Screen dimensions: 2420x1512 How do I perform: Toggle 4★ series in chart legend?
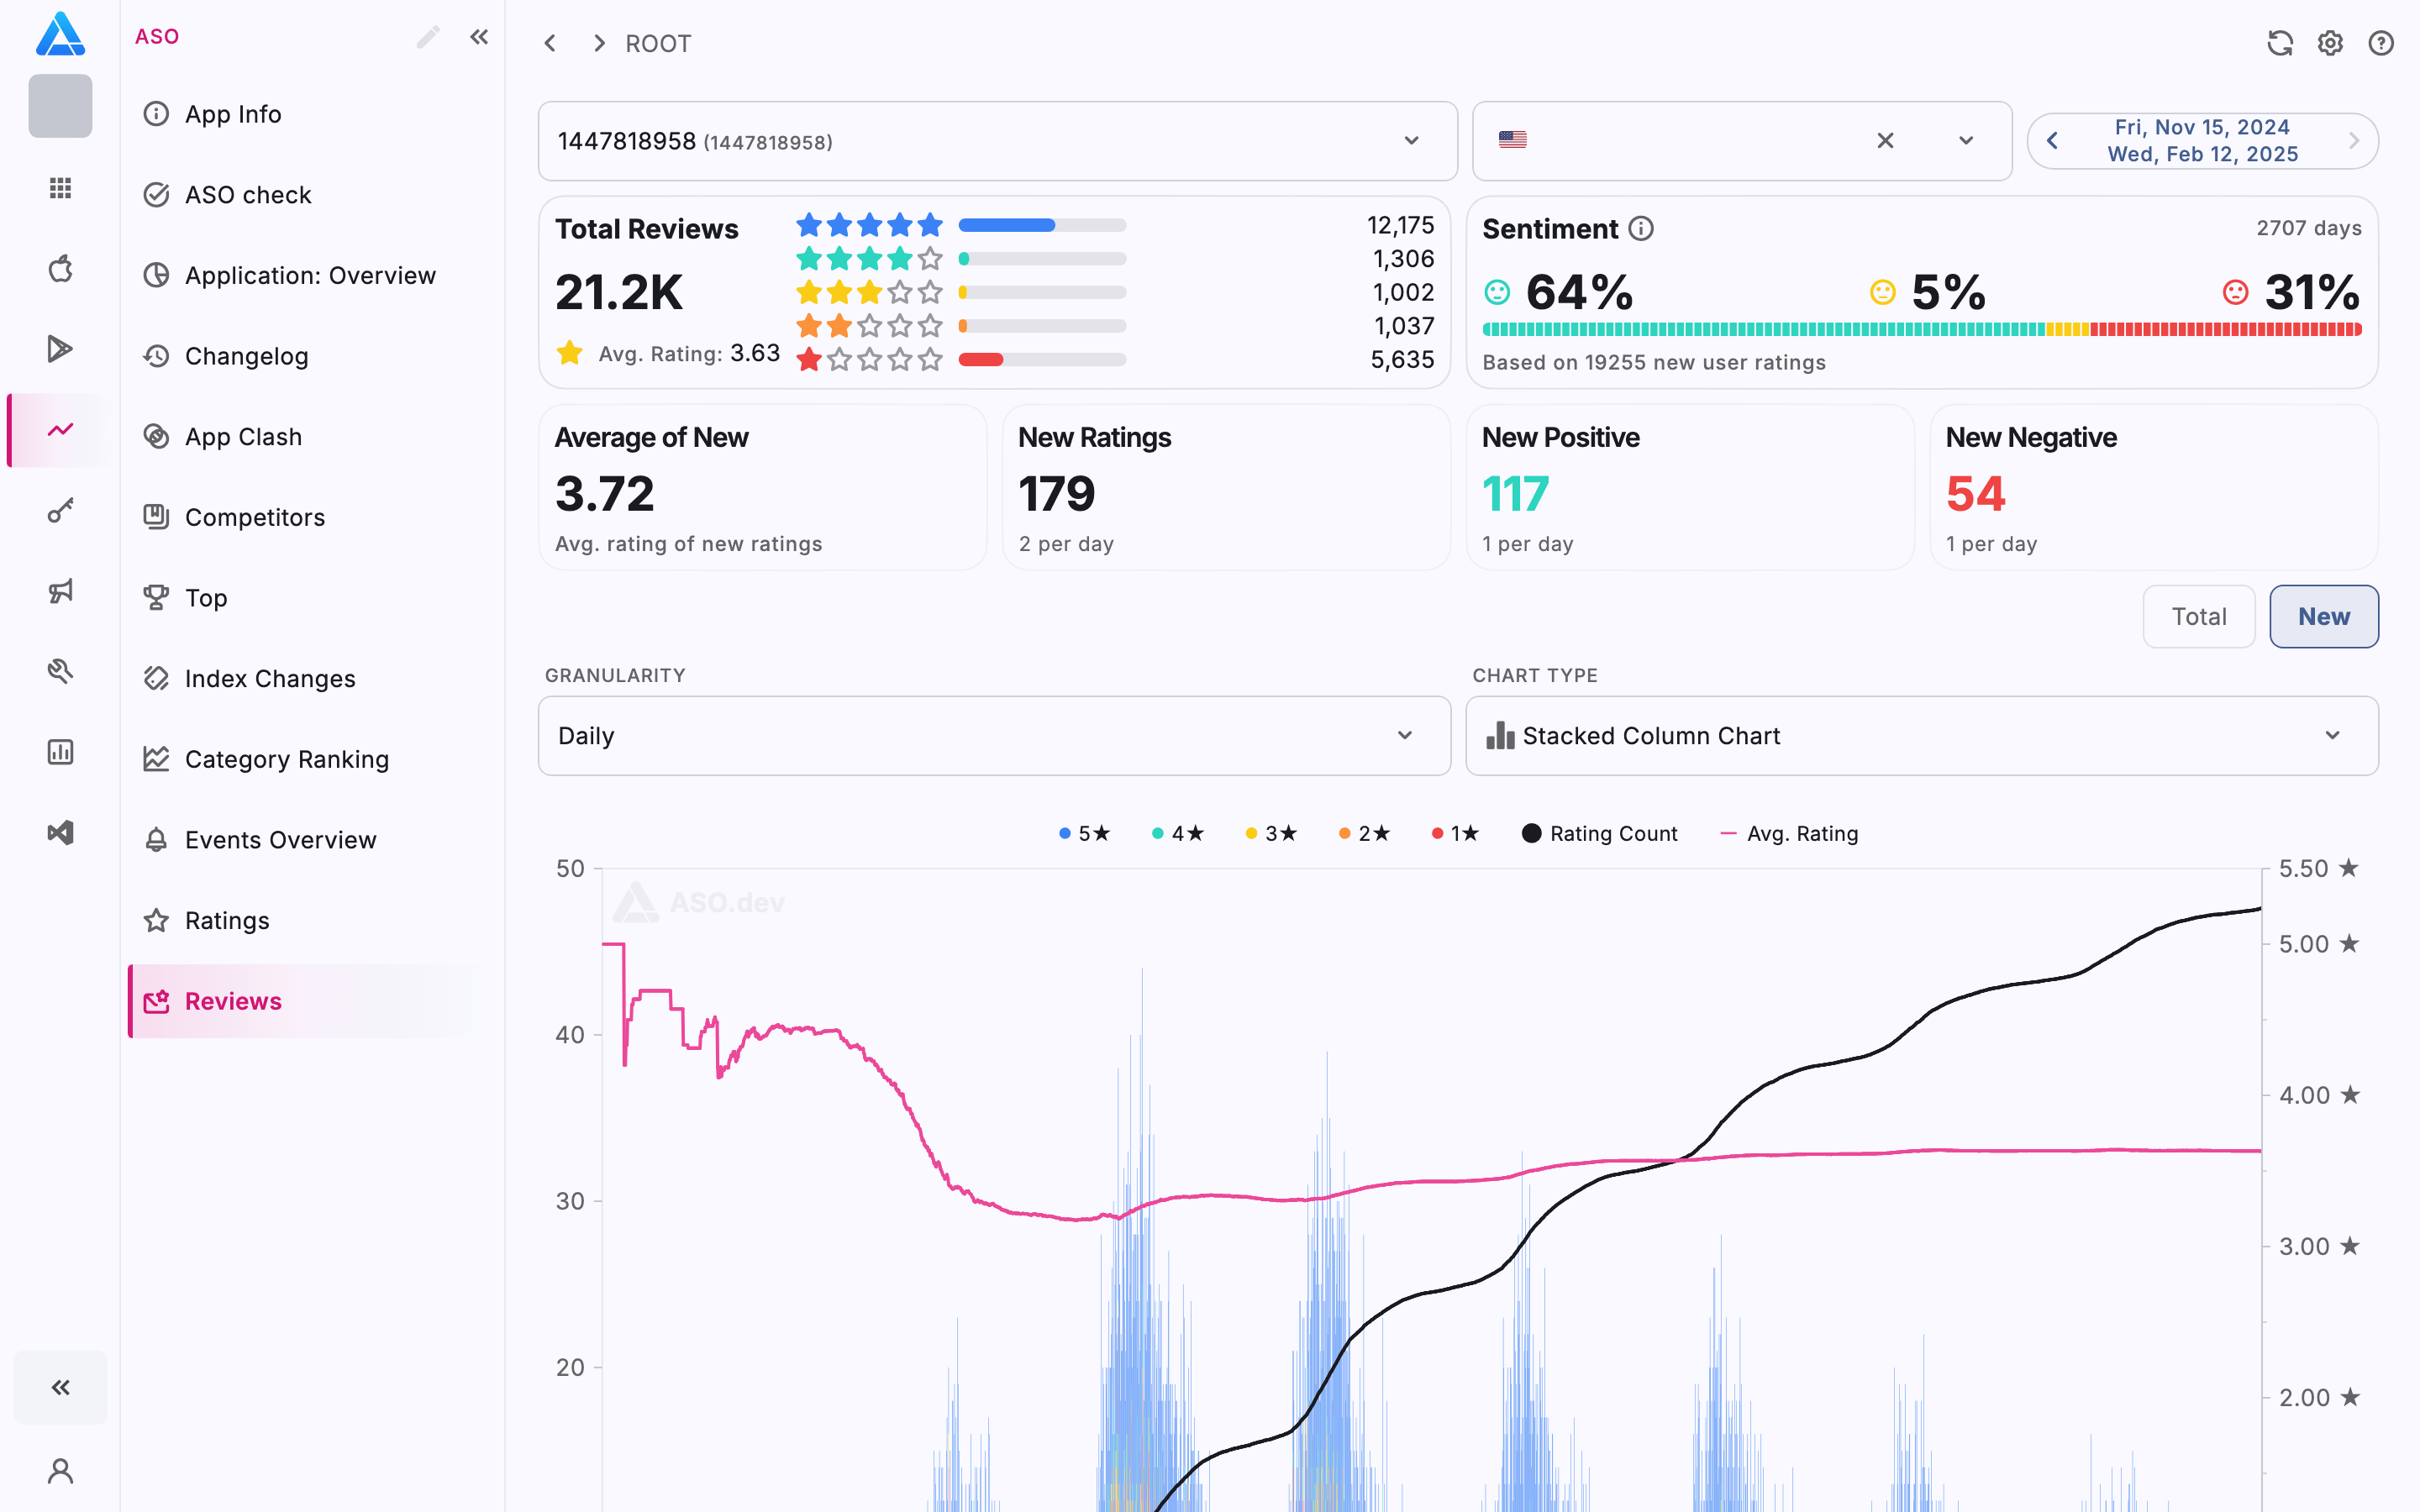click(x=1178, y=834)
